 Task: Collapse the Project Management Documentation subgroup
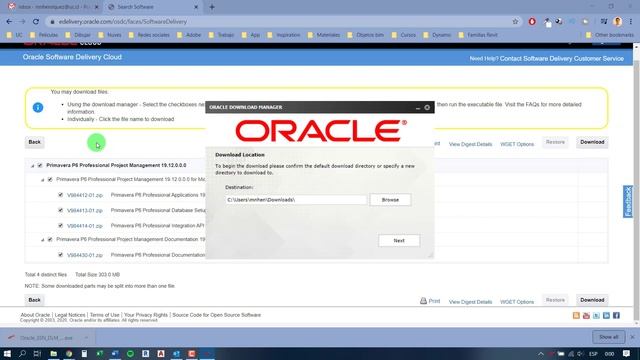click(x=42, y=240)
